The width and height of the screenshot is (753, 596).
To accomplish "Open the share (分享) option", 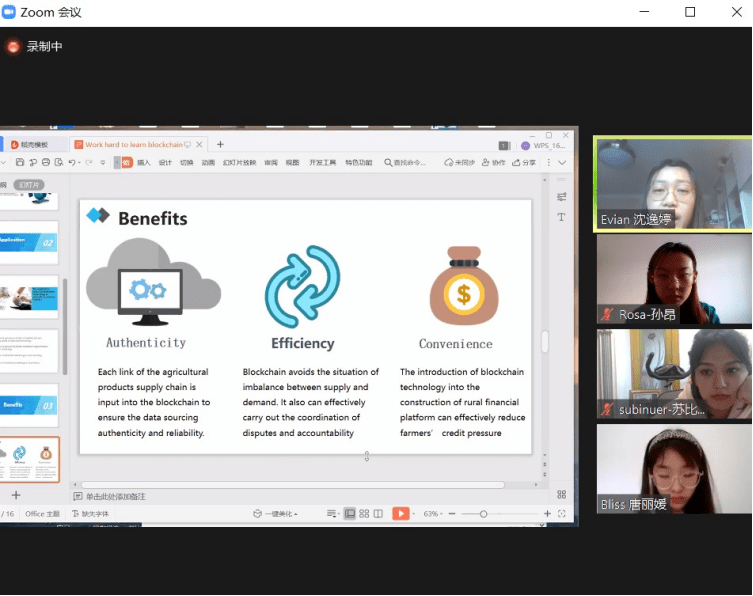I will point(525,162).
